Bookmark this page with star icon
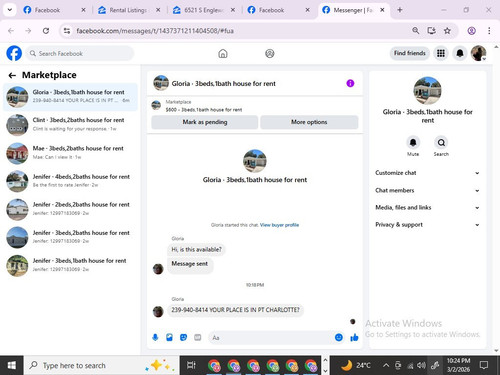500x375 pixels. (x=447, y=31)
